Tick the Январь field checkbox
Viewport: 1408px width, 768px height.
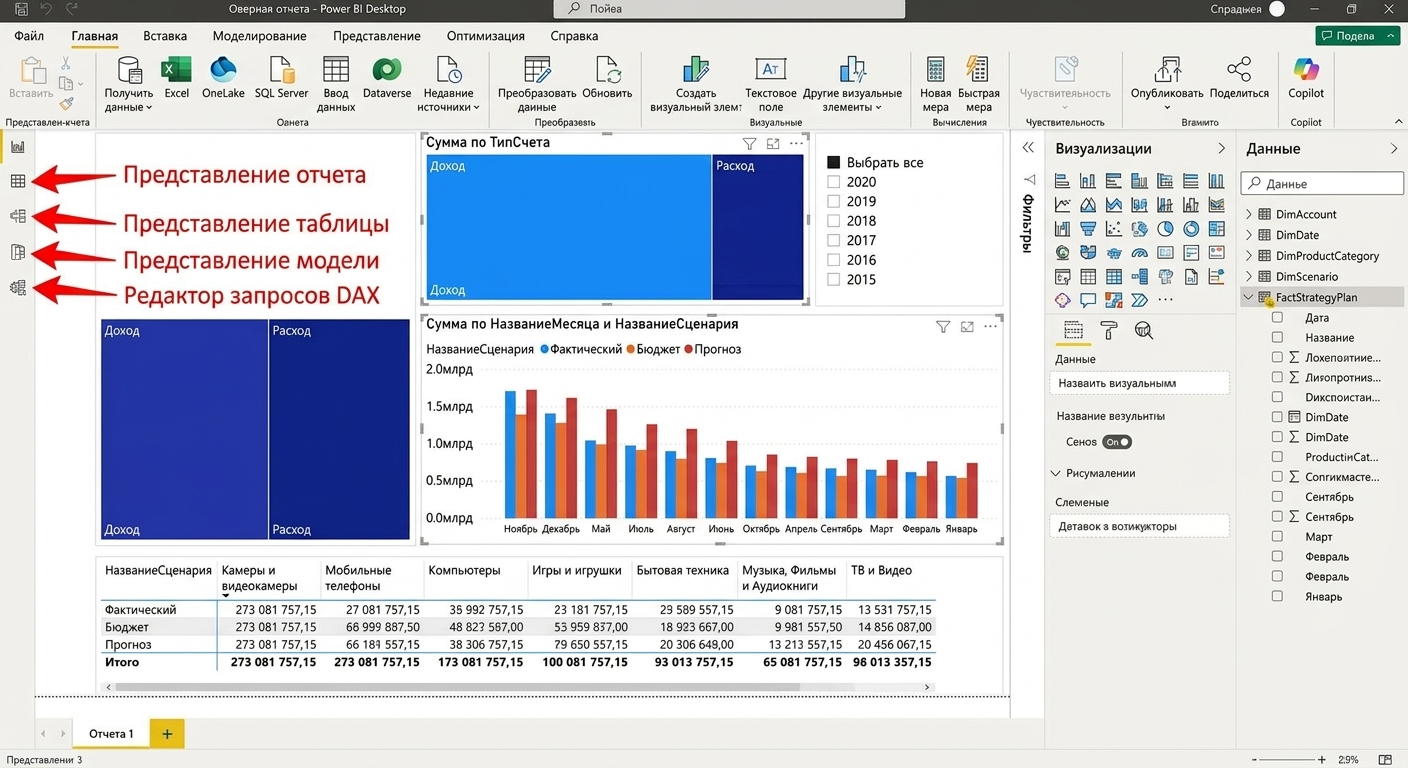[1277, 596]
